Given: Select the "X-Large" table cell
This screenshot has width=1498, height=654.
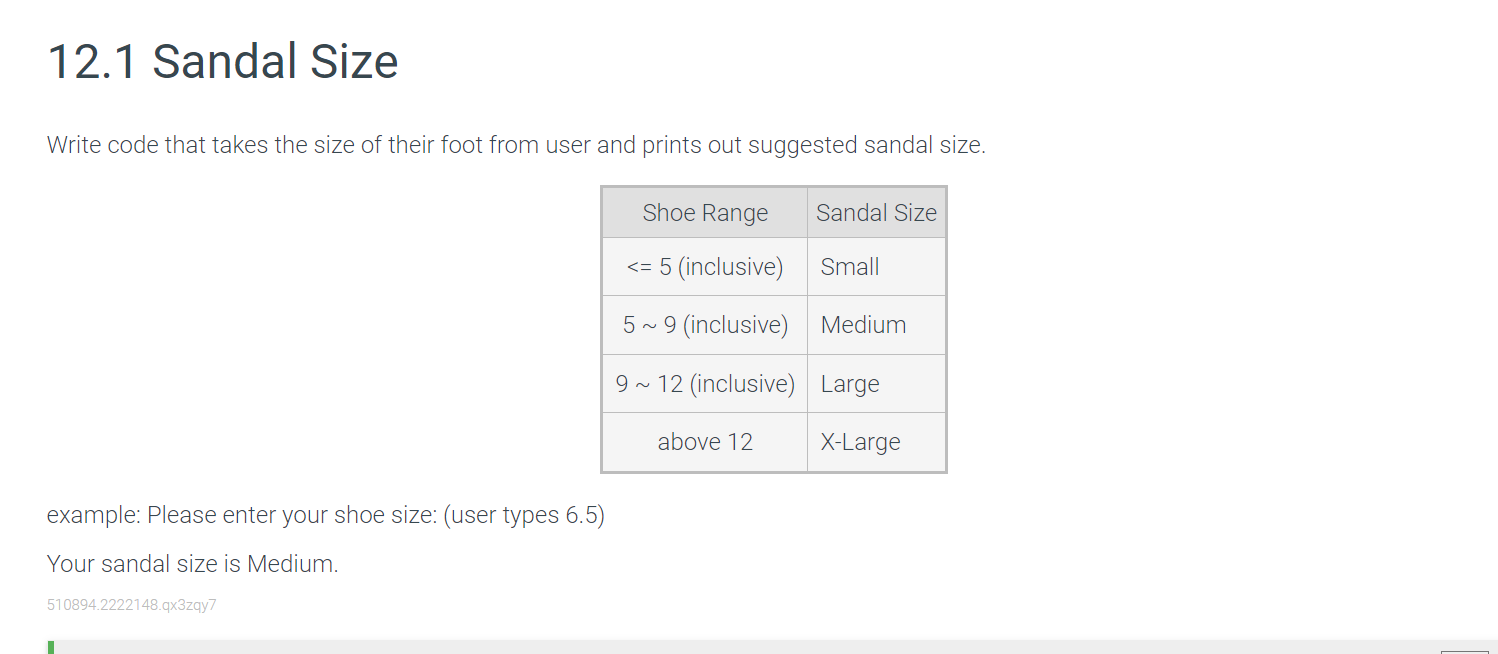Looking at the screenshot, I should 876,442.
